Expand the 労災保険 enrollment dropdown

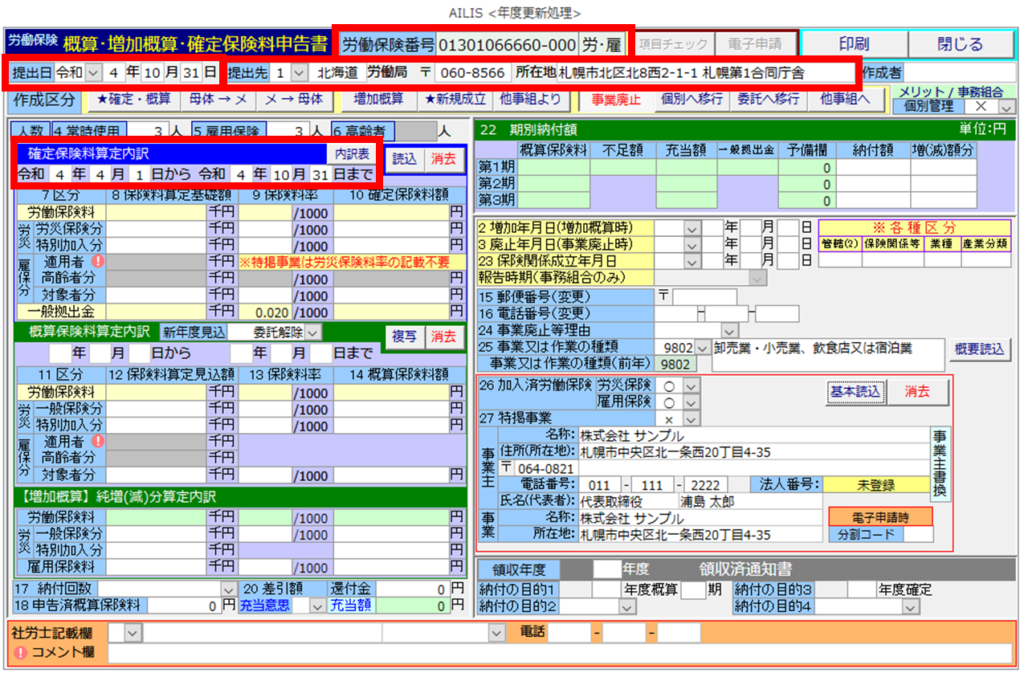690,386
